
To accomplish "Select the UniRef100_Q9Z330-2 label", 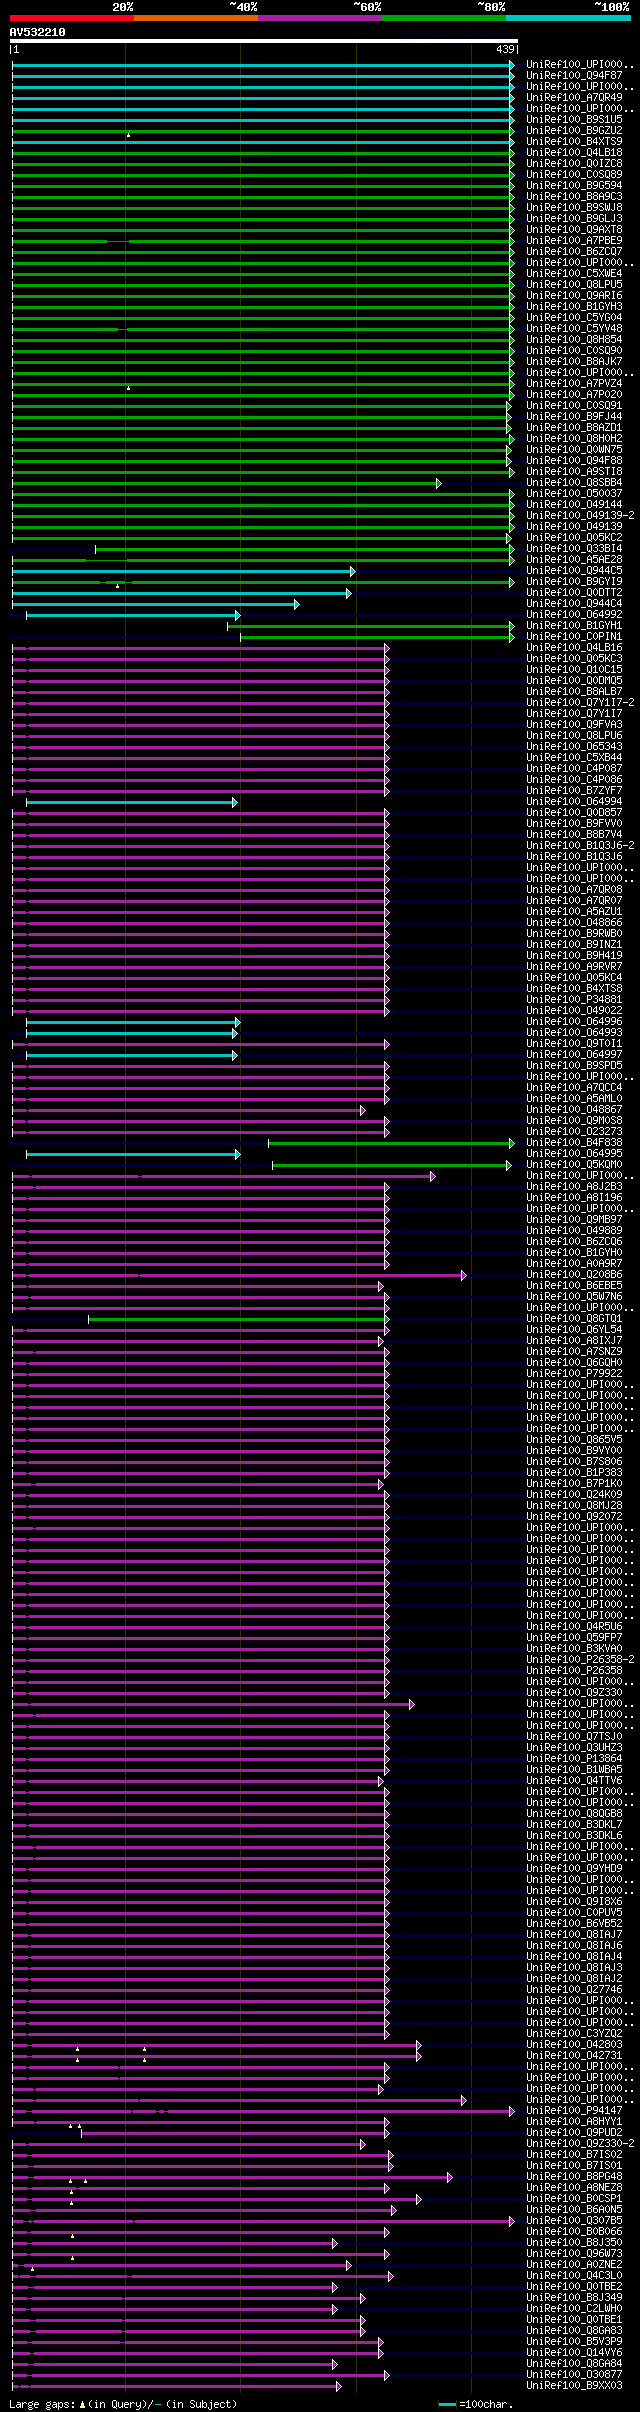I will coord(580,2144).
